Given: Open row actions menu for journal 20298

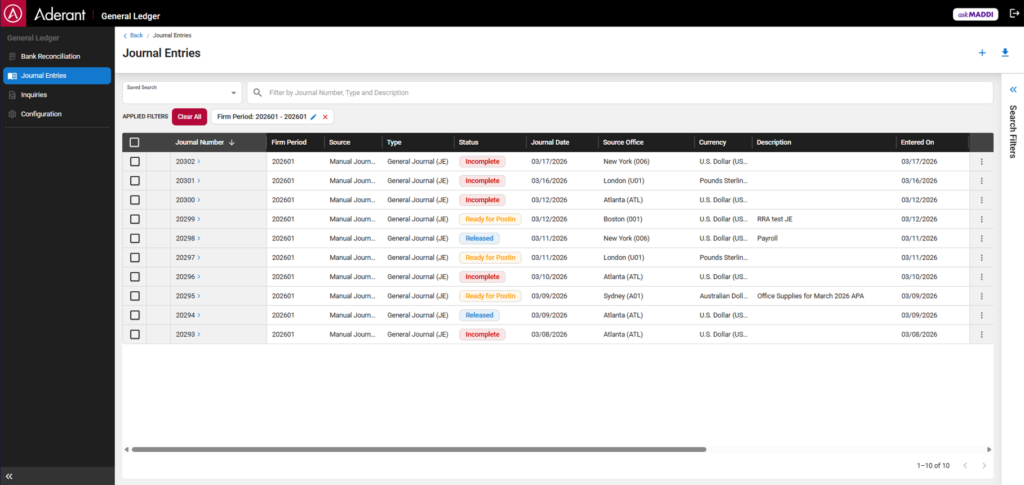Looking at the screenshot, I should pos(981,238).
